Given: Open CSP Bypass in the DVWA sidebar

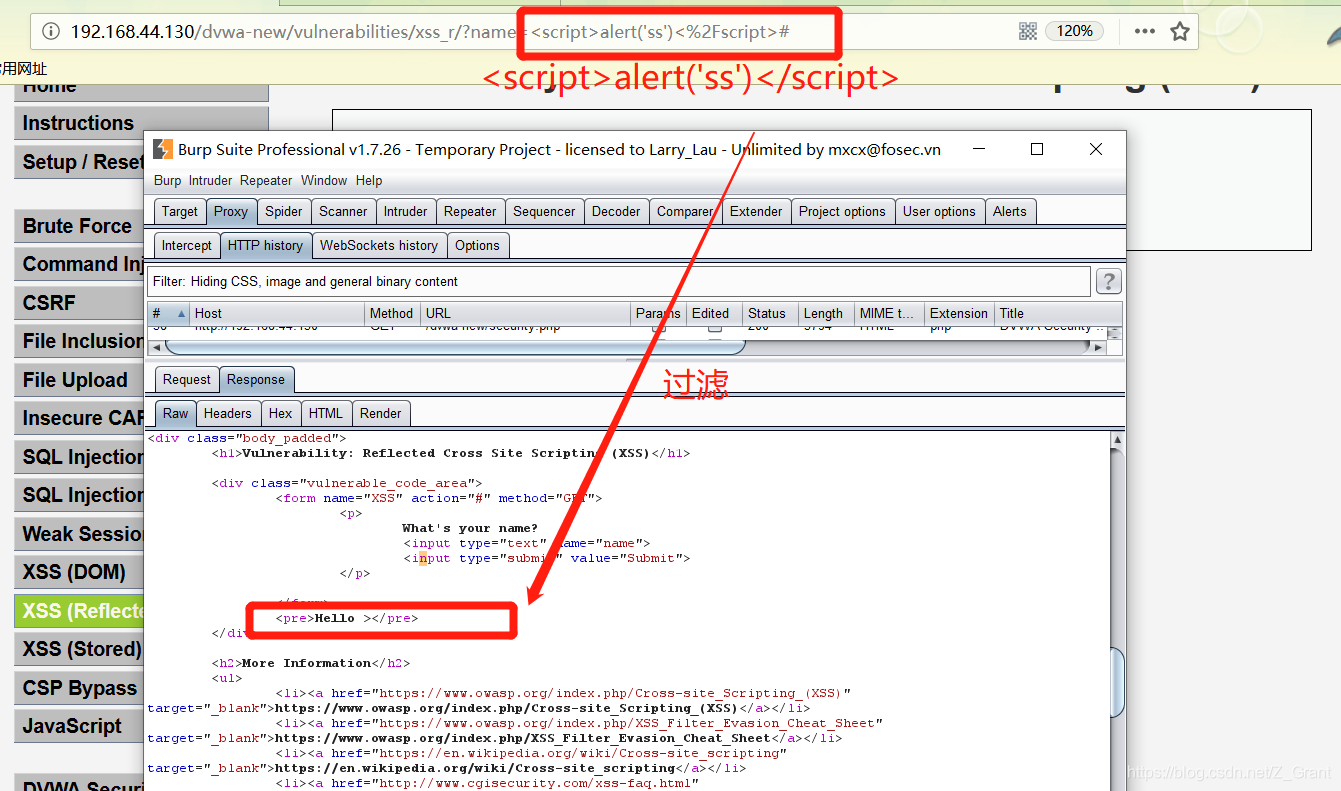Looking at the screenshot, I should tap(79, 688).
